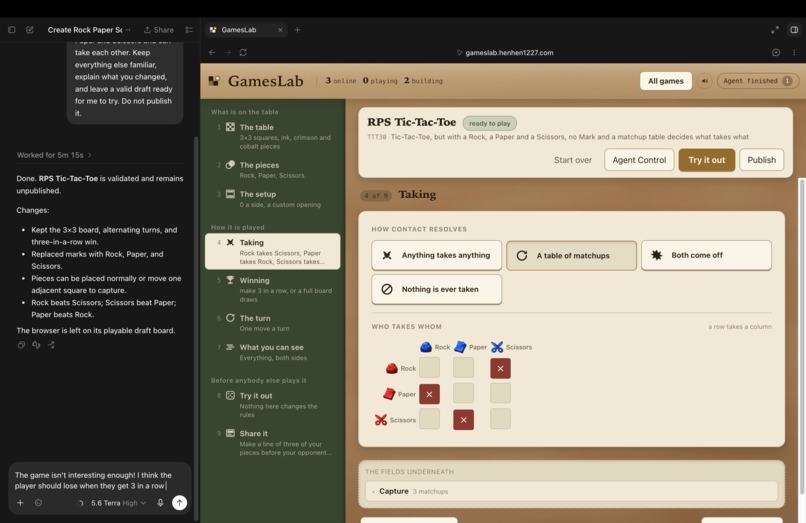
Task: Click the blue Paper column header icon
Action: click(x=460, y=347)
